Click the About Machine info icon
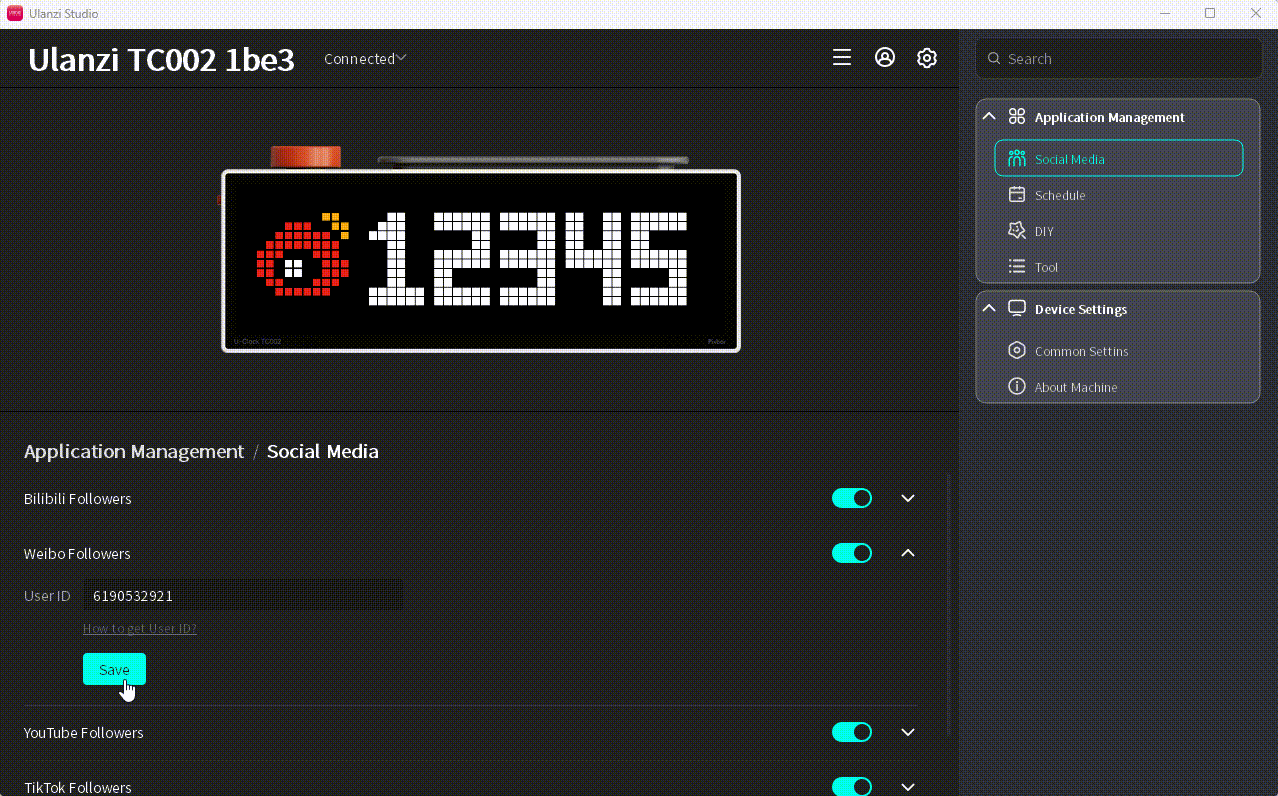Screen dimensions: 1278x796 pyautogui.click(x=1017, y=387)
